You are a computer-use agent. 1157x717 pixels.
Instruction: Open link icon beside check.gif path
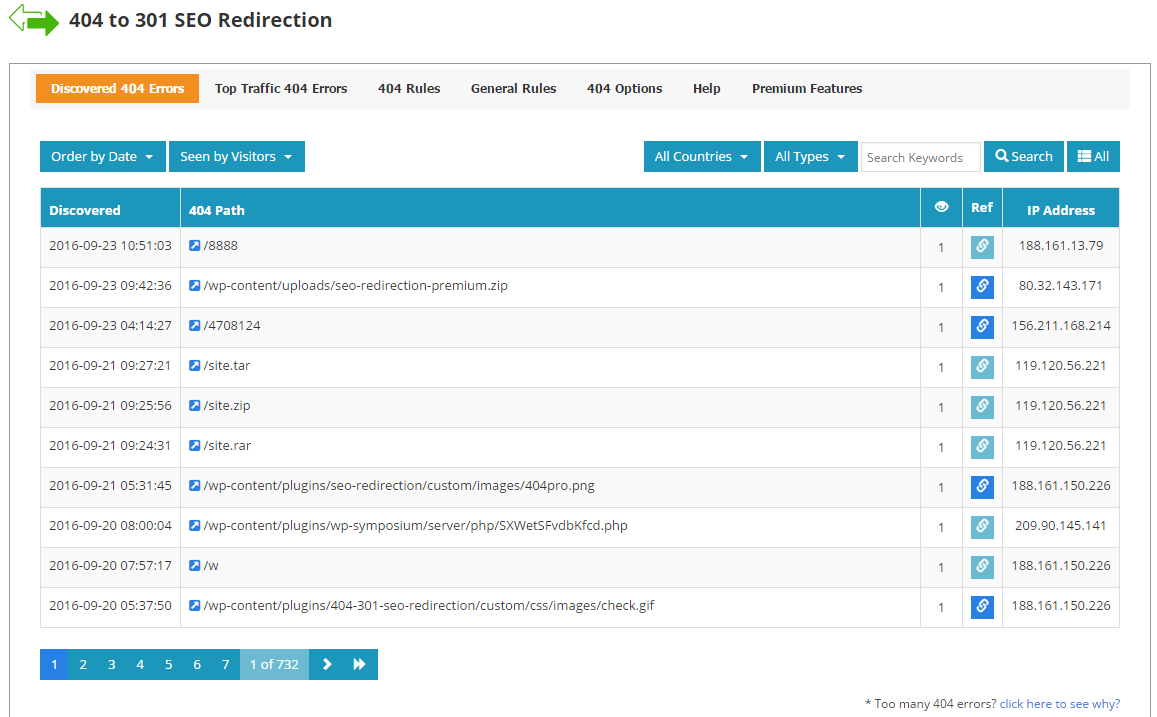pos(195,605)
